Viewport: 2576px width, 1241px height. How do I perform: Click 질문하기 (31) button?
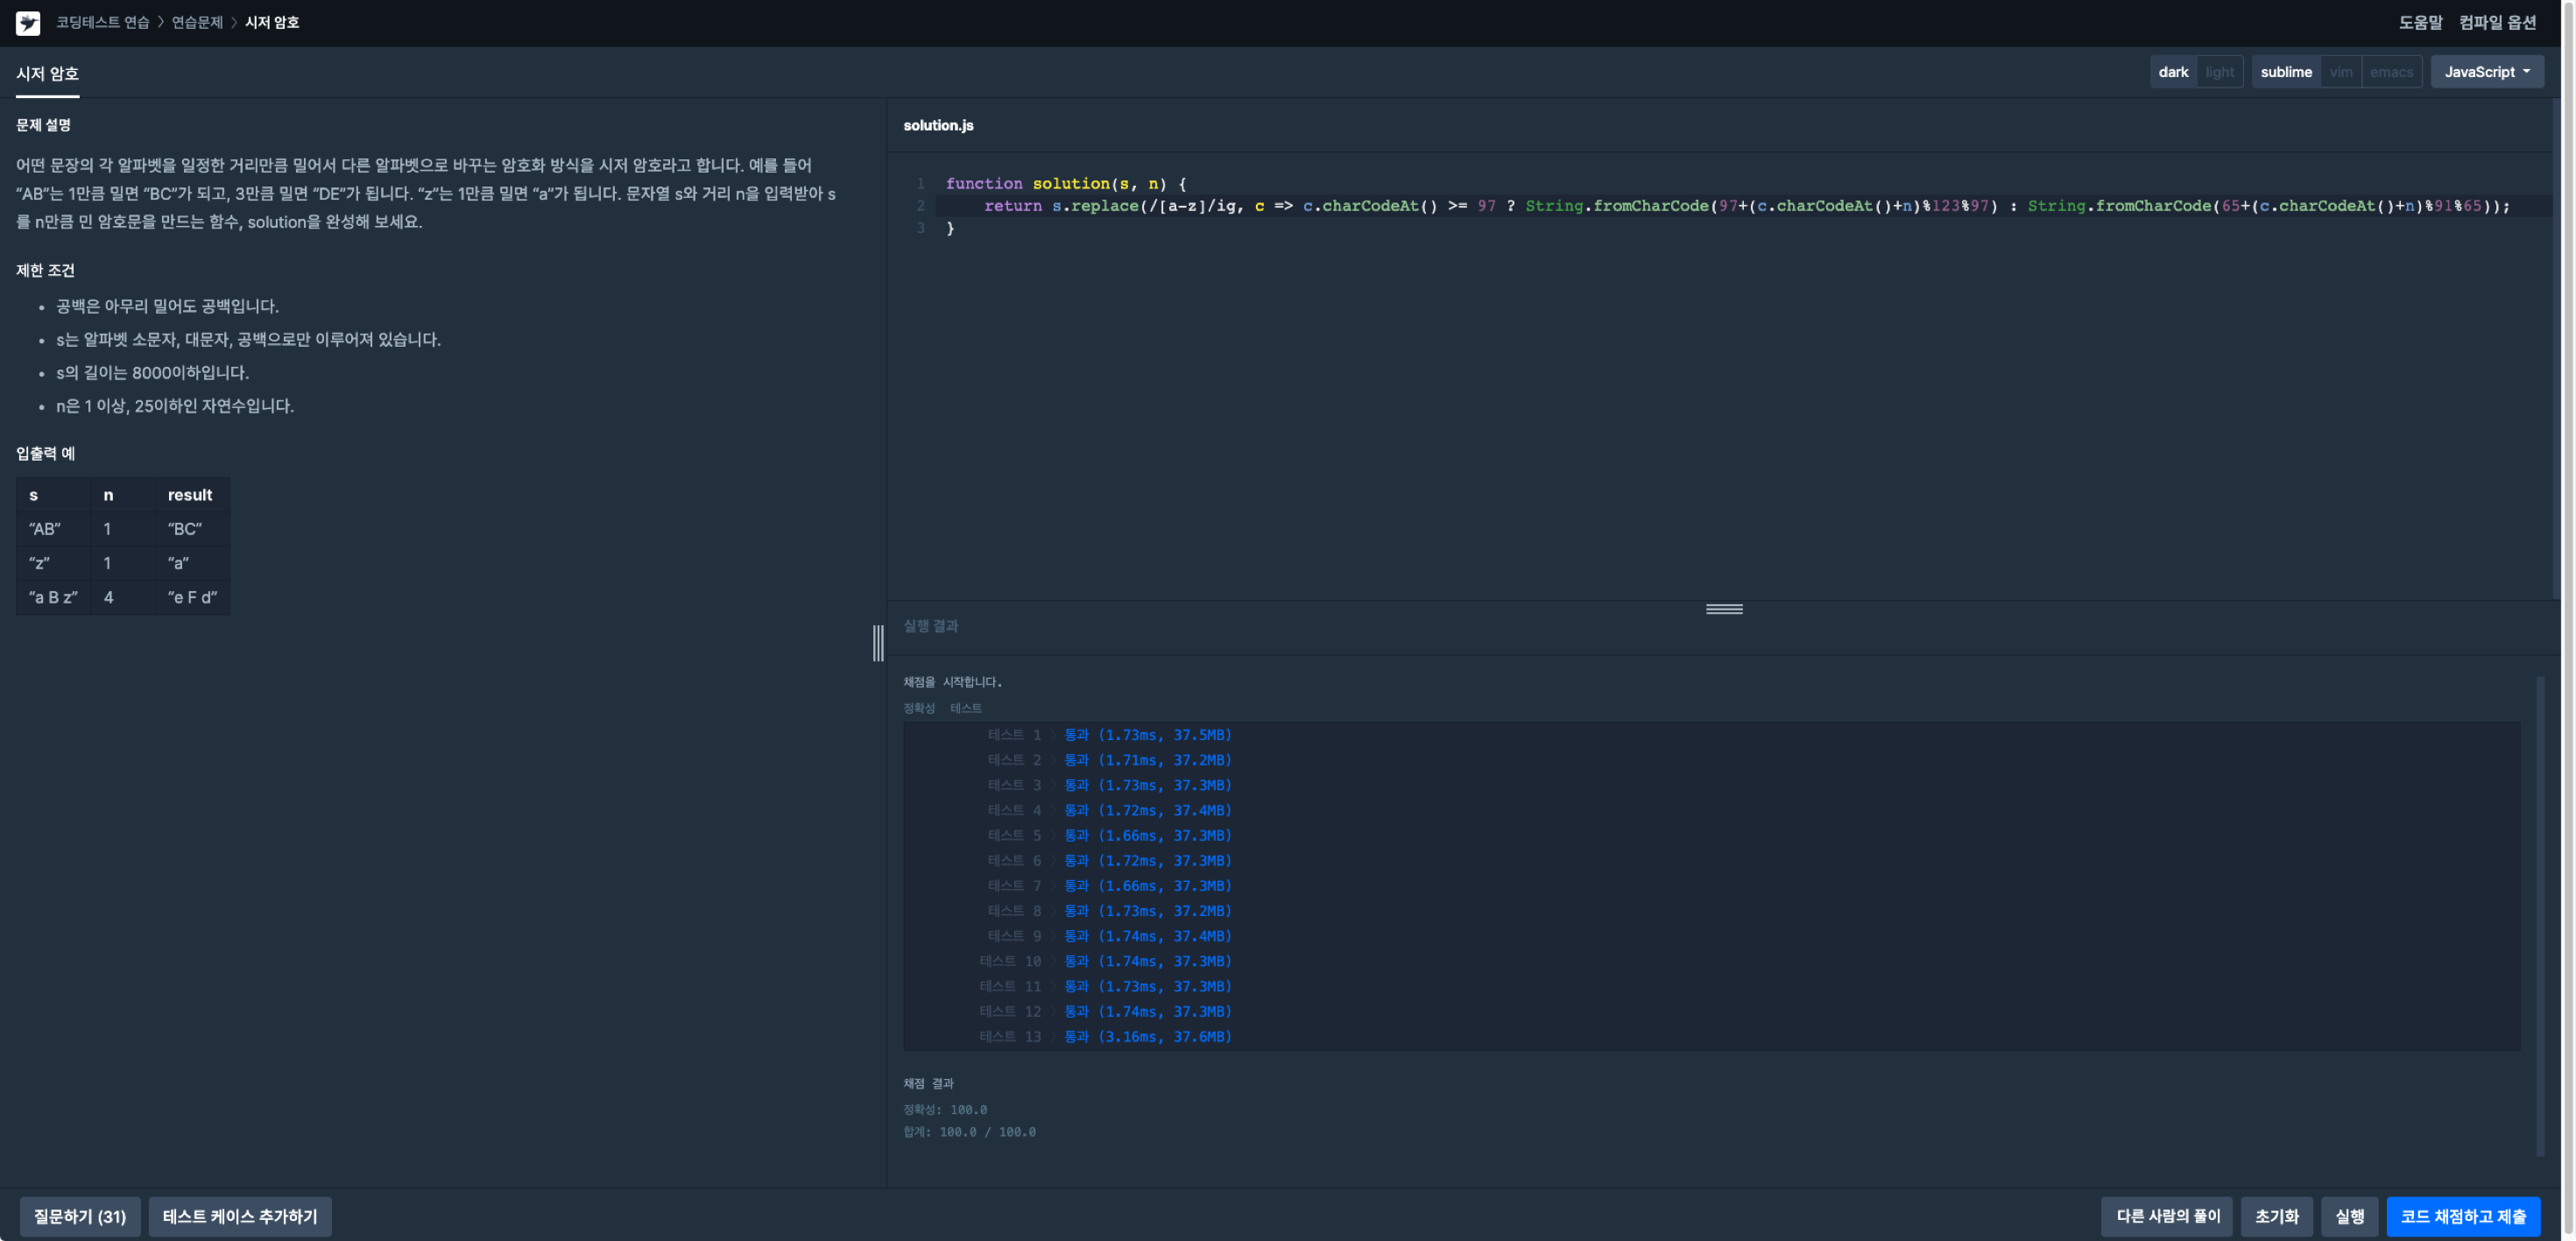tap(80, 1216)
